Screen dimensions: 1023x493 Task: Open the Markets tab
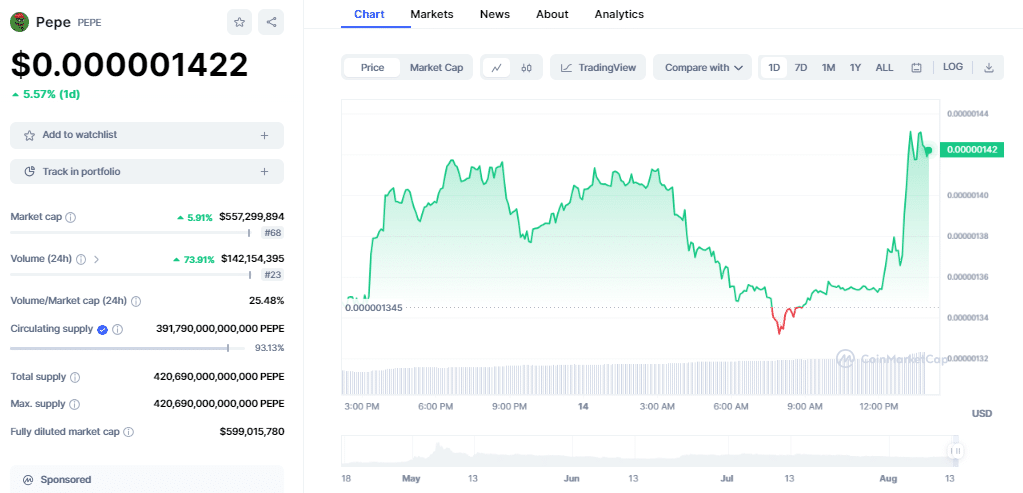pyautogui.click(x=432, y=14)
